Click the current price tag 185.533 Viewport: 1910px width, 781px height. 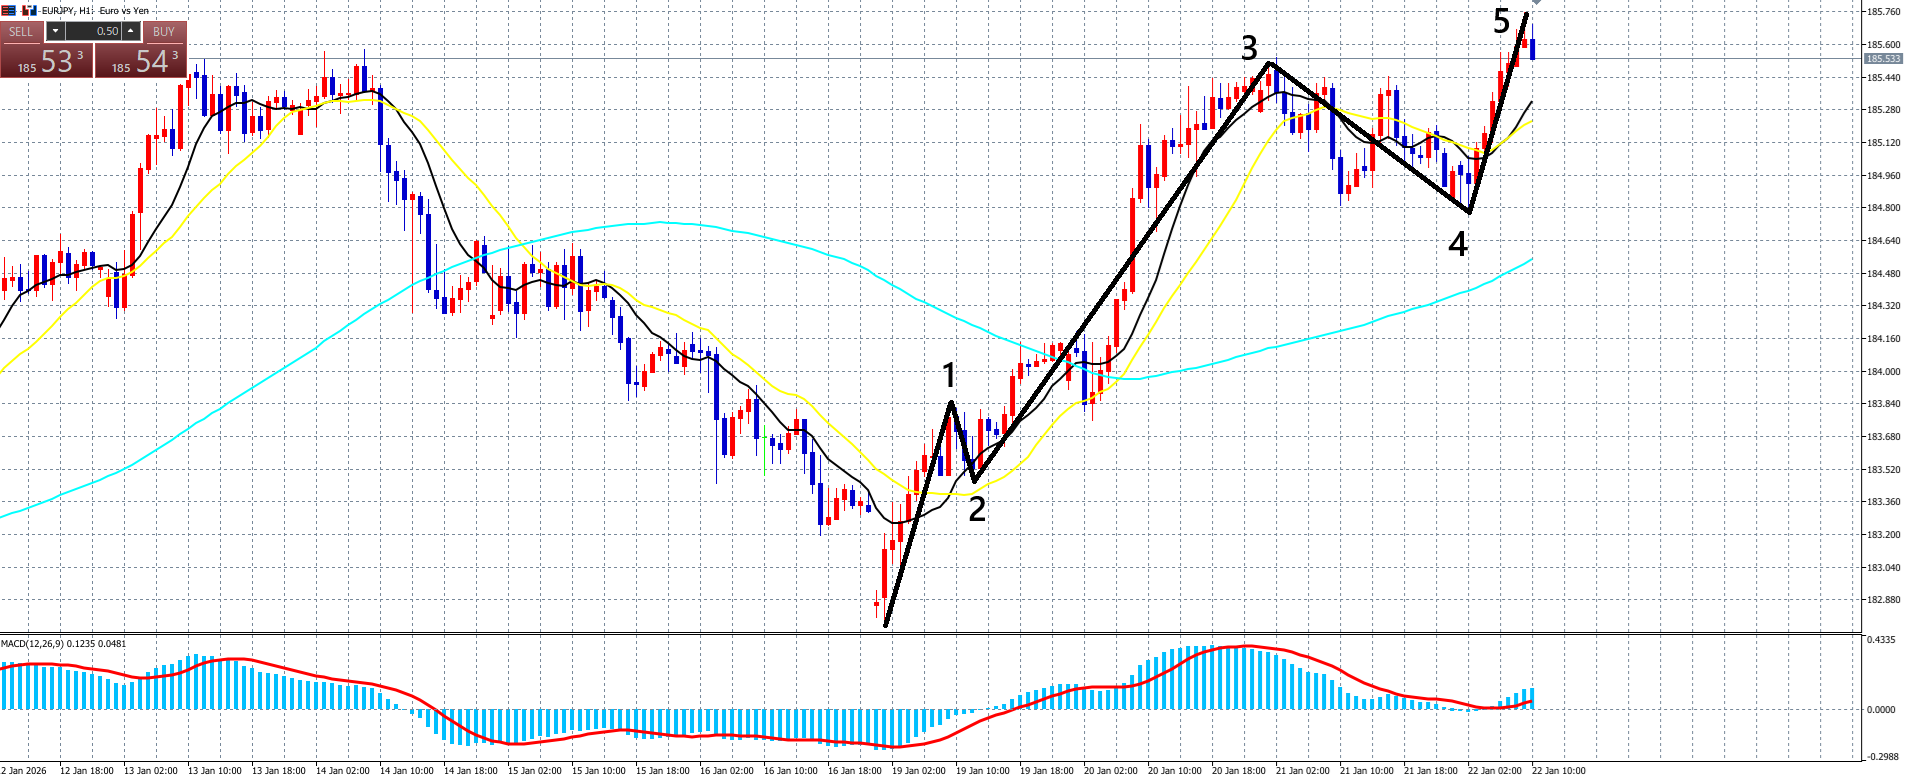point(1883,59)
